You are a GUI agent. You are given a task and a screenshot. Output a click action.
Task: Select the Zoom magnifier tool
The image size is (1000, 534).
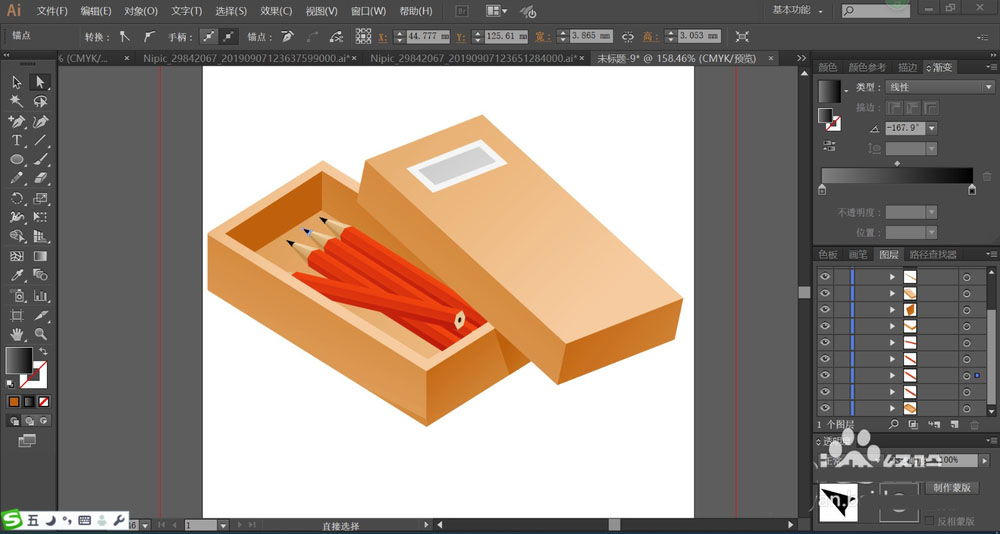(40, 334)
